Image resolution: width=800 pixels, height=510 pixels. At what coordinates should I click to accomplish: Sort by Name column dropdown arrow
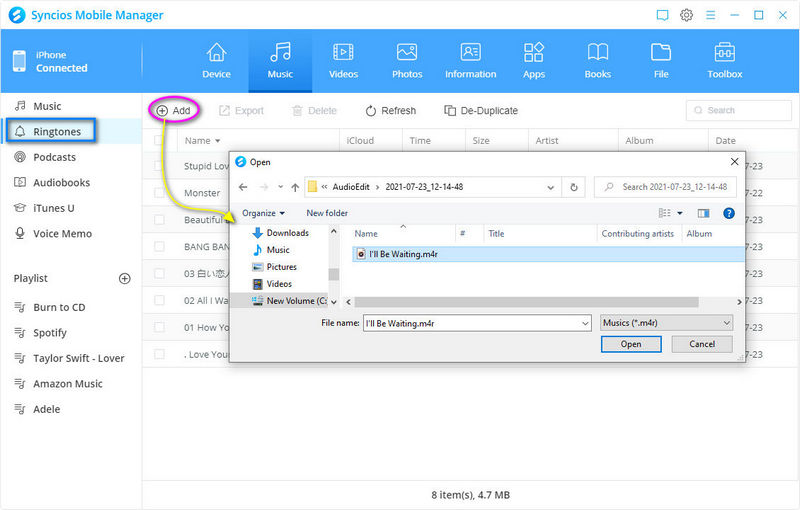218,141
